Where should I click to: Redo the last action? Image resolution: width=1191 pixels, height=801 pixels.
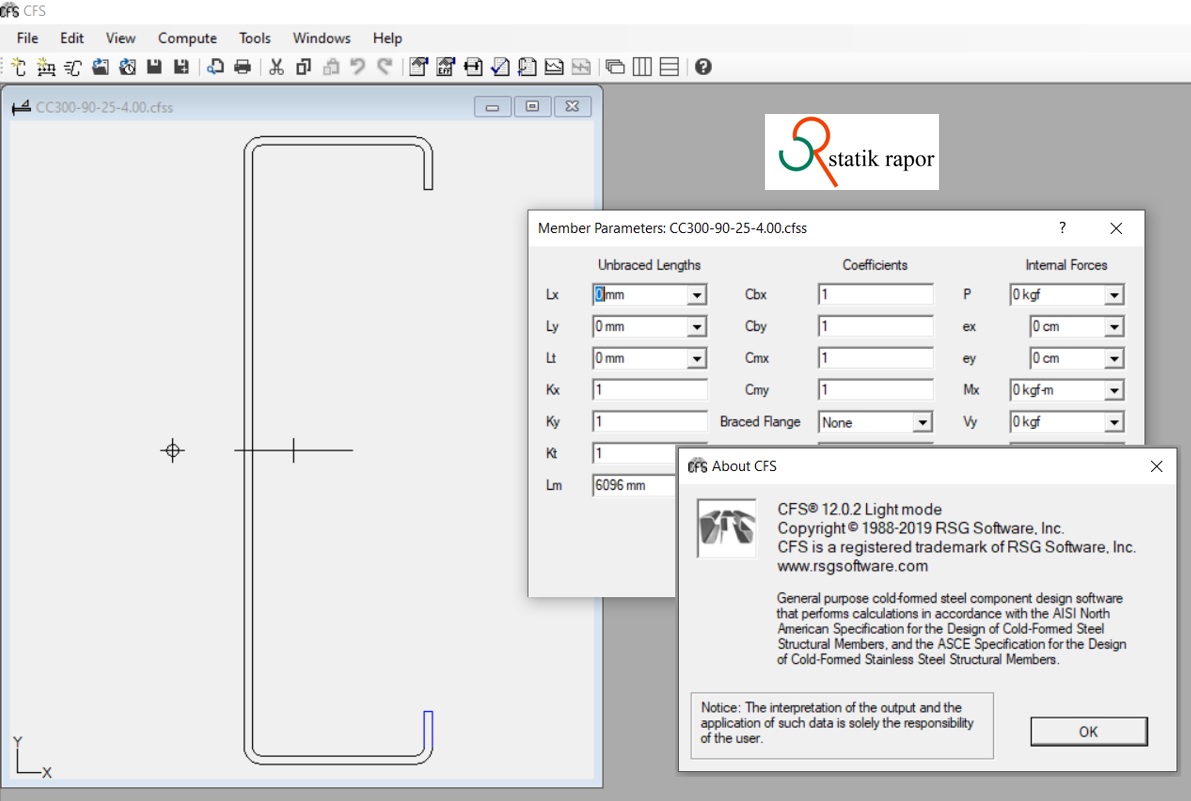[x=385, y=67]
